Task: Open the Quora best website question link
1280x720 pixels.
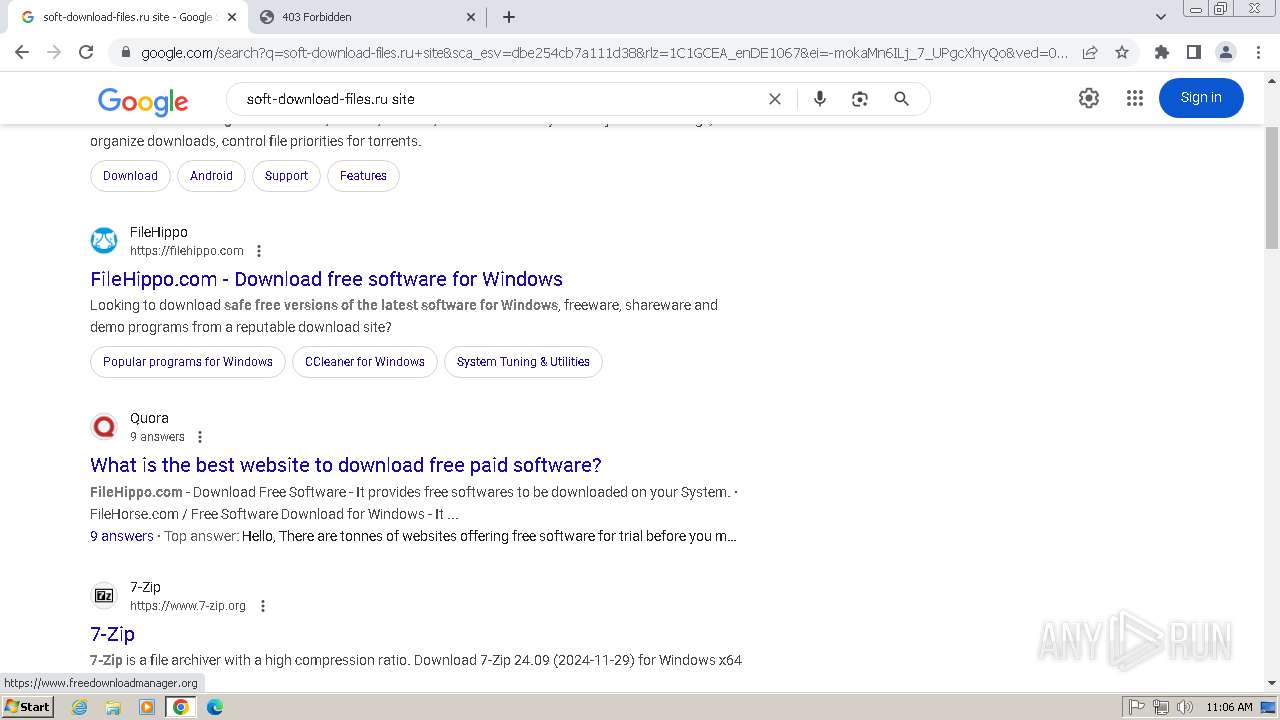Action: coord(346,465)
